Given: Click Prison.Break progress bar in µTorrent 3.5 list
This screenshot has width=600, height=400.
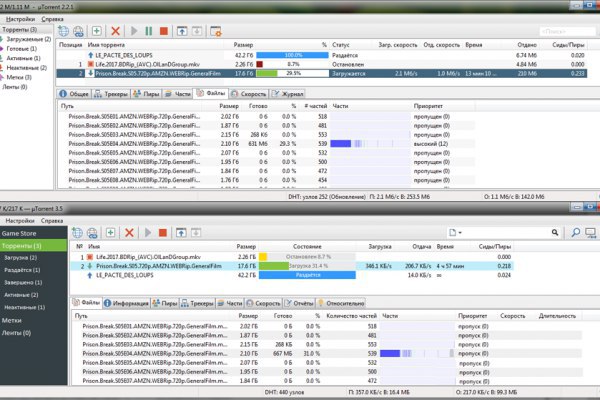Looking at the screenshot, I should tap(307, 266).
